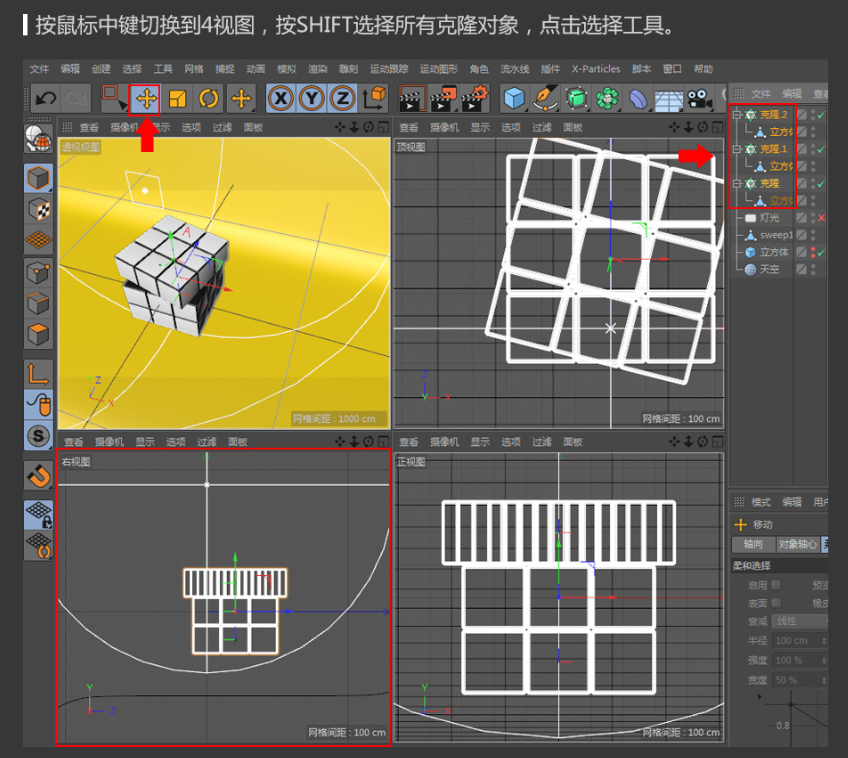Select the Scale tool icon
Viewport: 848px width, 758px height.
[x=177, y=98]
